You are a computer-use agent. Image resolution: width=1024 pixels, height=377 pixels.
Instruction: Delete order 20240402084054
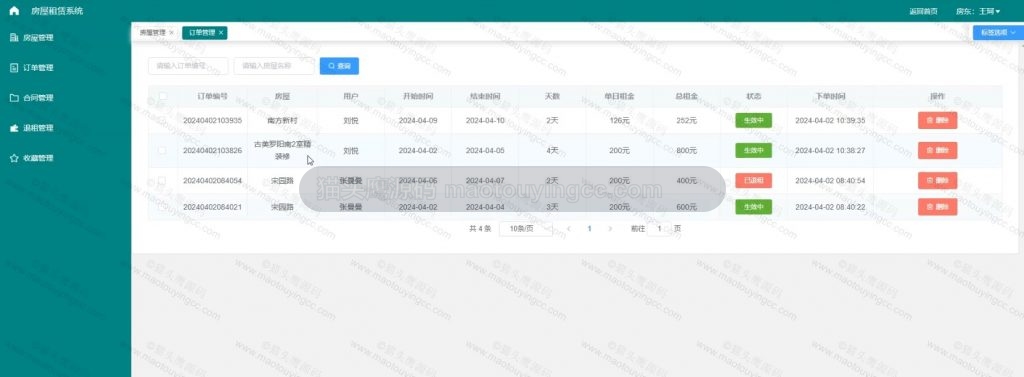click(x=937, y=180)
